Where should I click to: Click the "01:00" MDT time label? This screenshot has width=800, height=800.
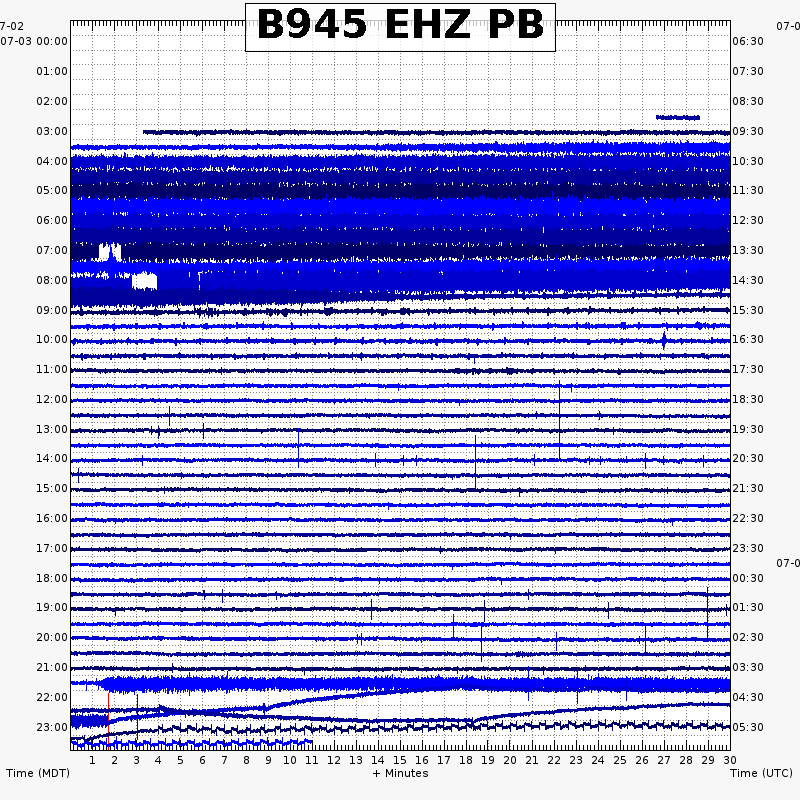tap(52, 71)
